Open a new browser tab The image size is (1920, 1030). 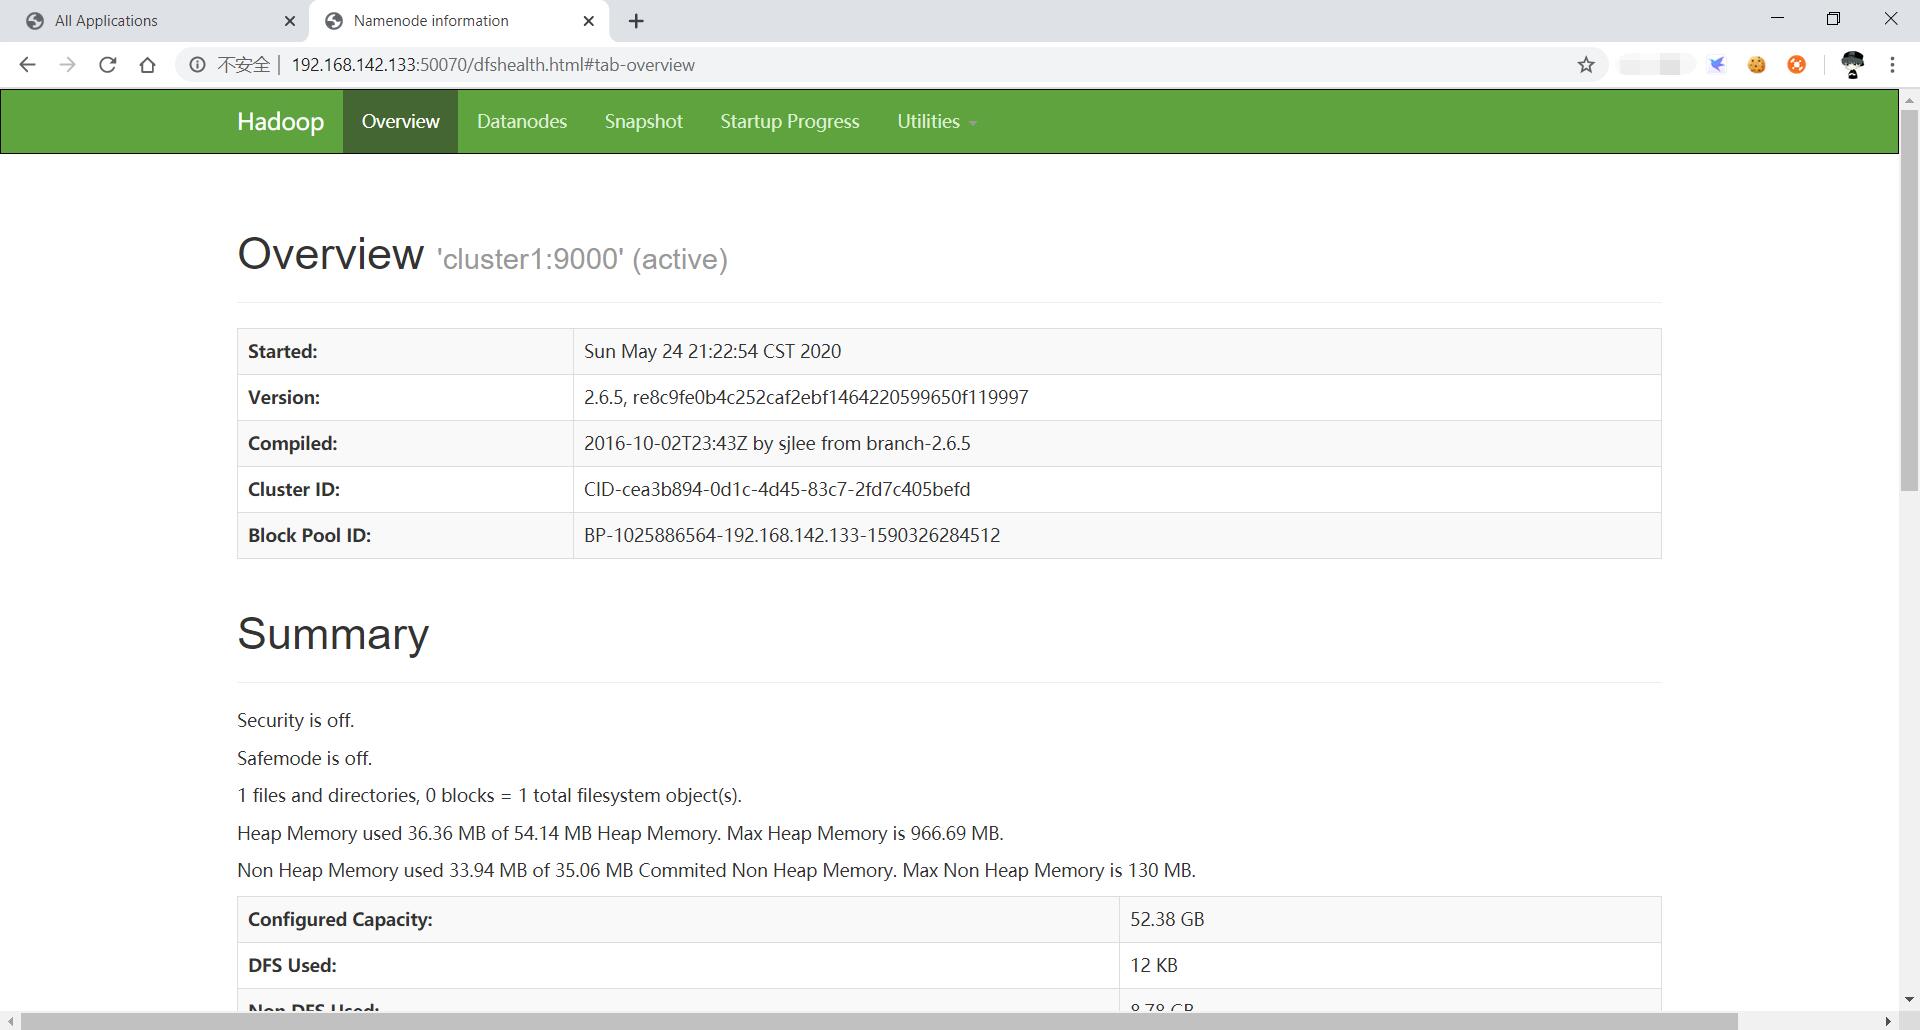[x=636, y=21]
